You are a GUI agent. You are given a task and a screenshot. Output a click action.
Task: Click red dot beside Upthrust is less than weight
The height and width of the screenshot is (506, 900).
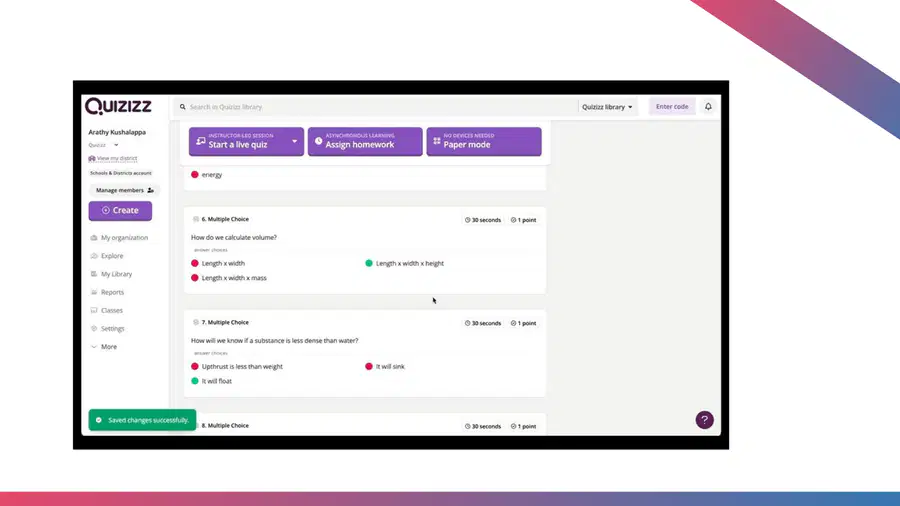click(195, 367)
